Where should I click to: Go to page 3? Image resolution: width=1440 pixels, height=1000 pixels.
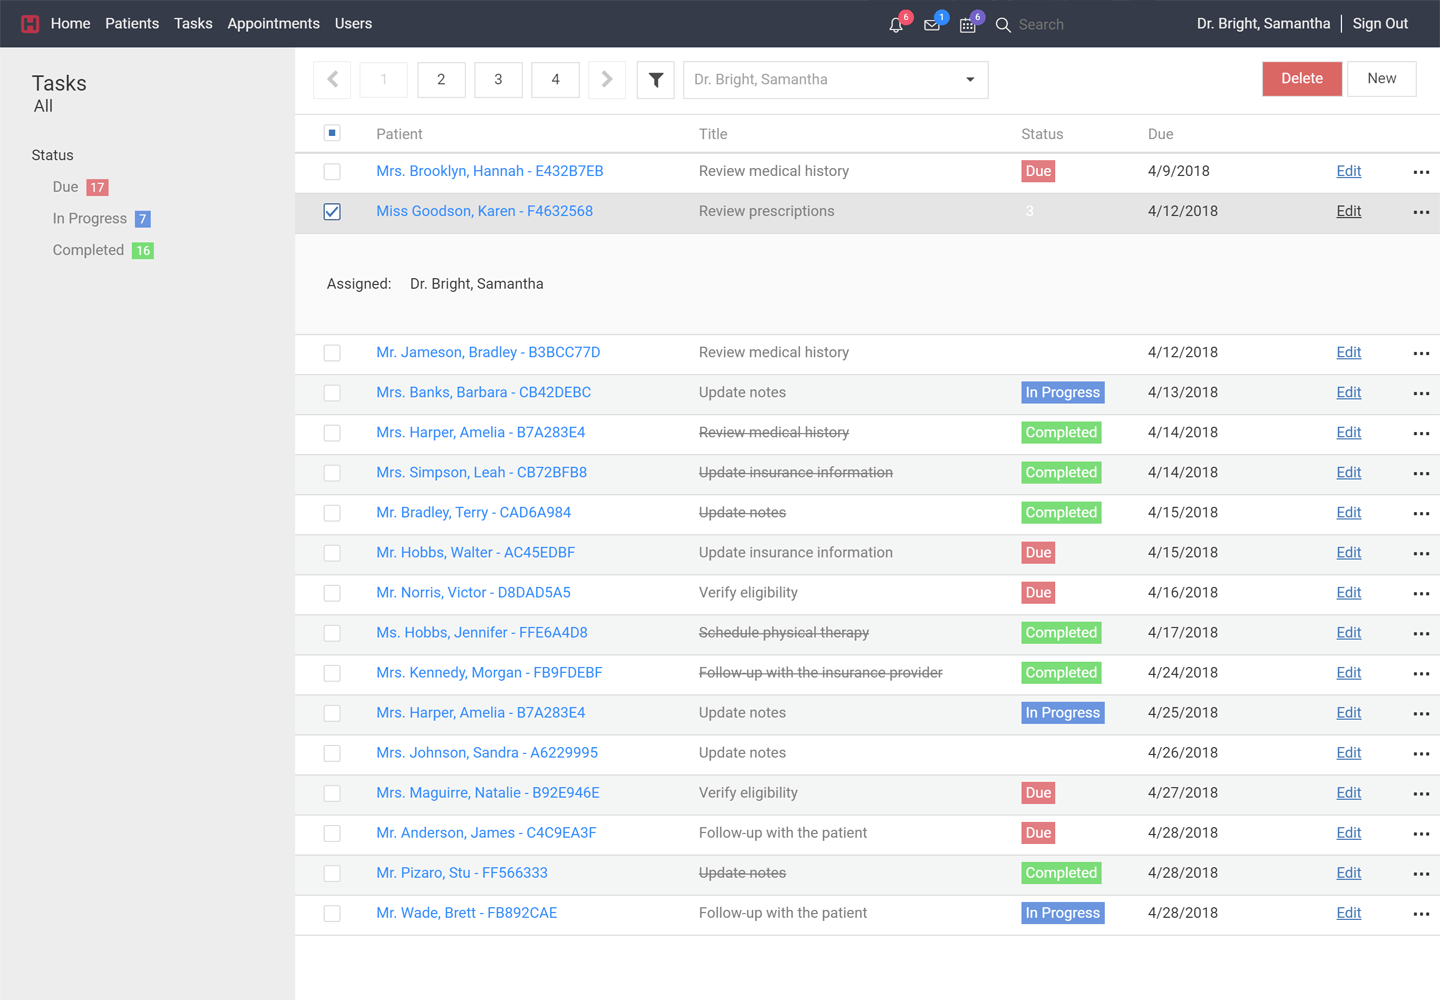(498, 80)
